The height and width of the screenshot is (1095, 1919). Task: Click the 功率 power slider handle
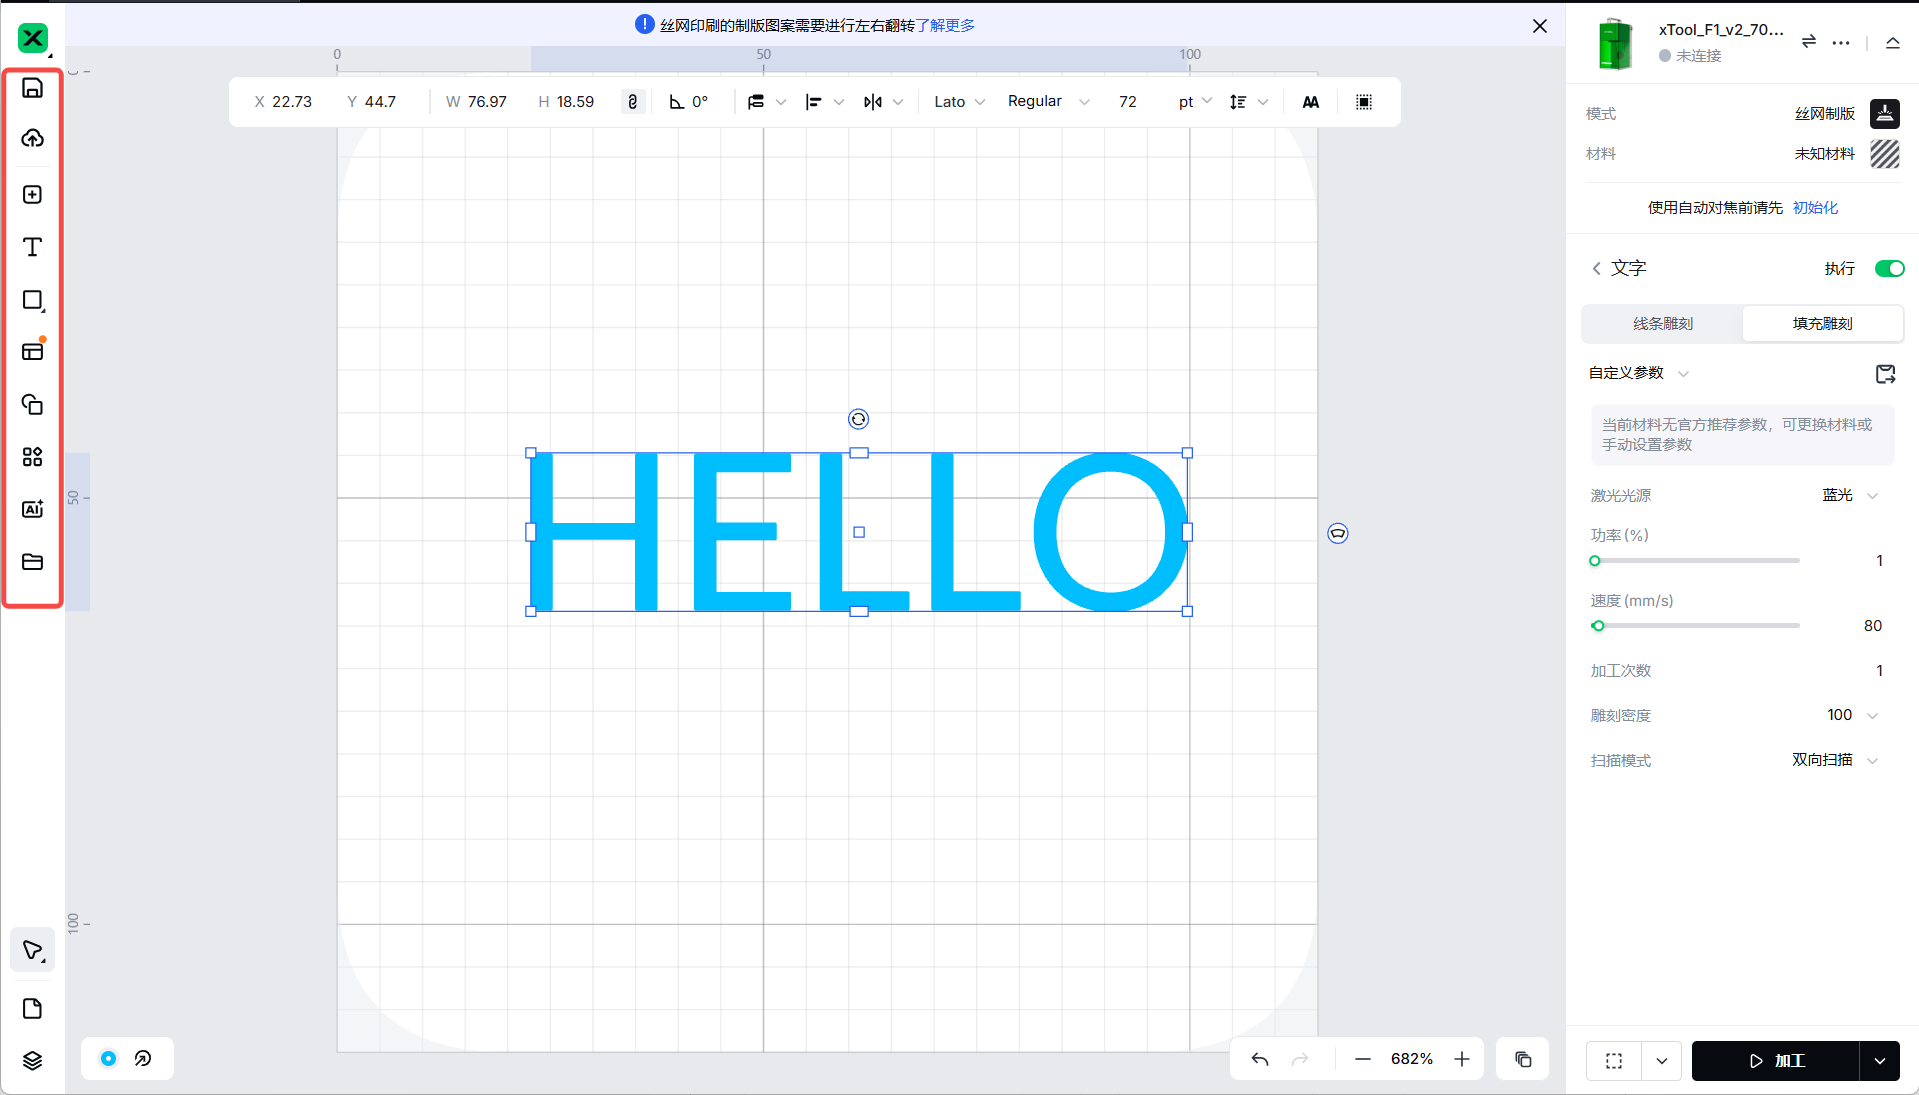click(1595, 561)
